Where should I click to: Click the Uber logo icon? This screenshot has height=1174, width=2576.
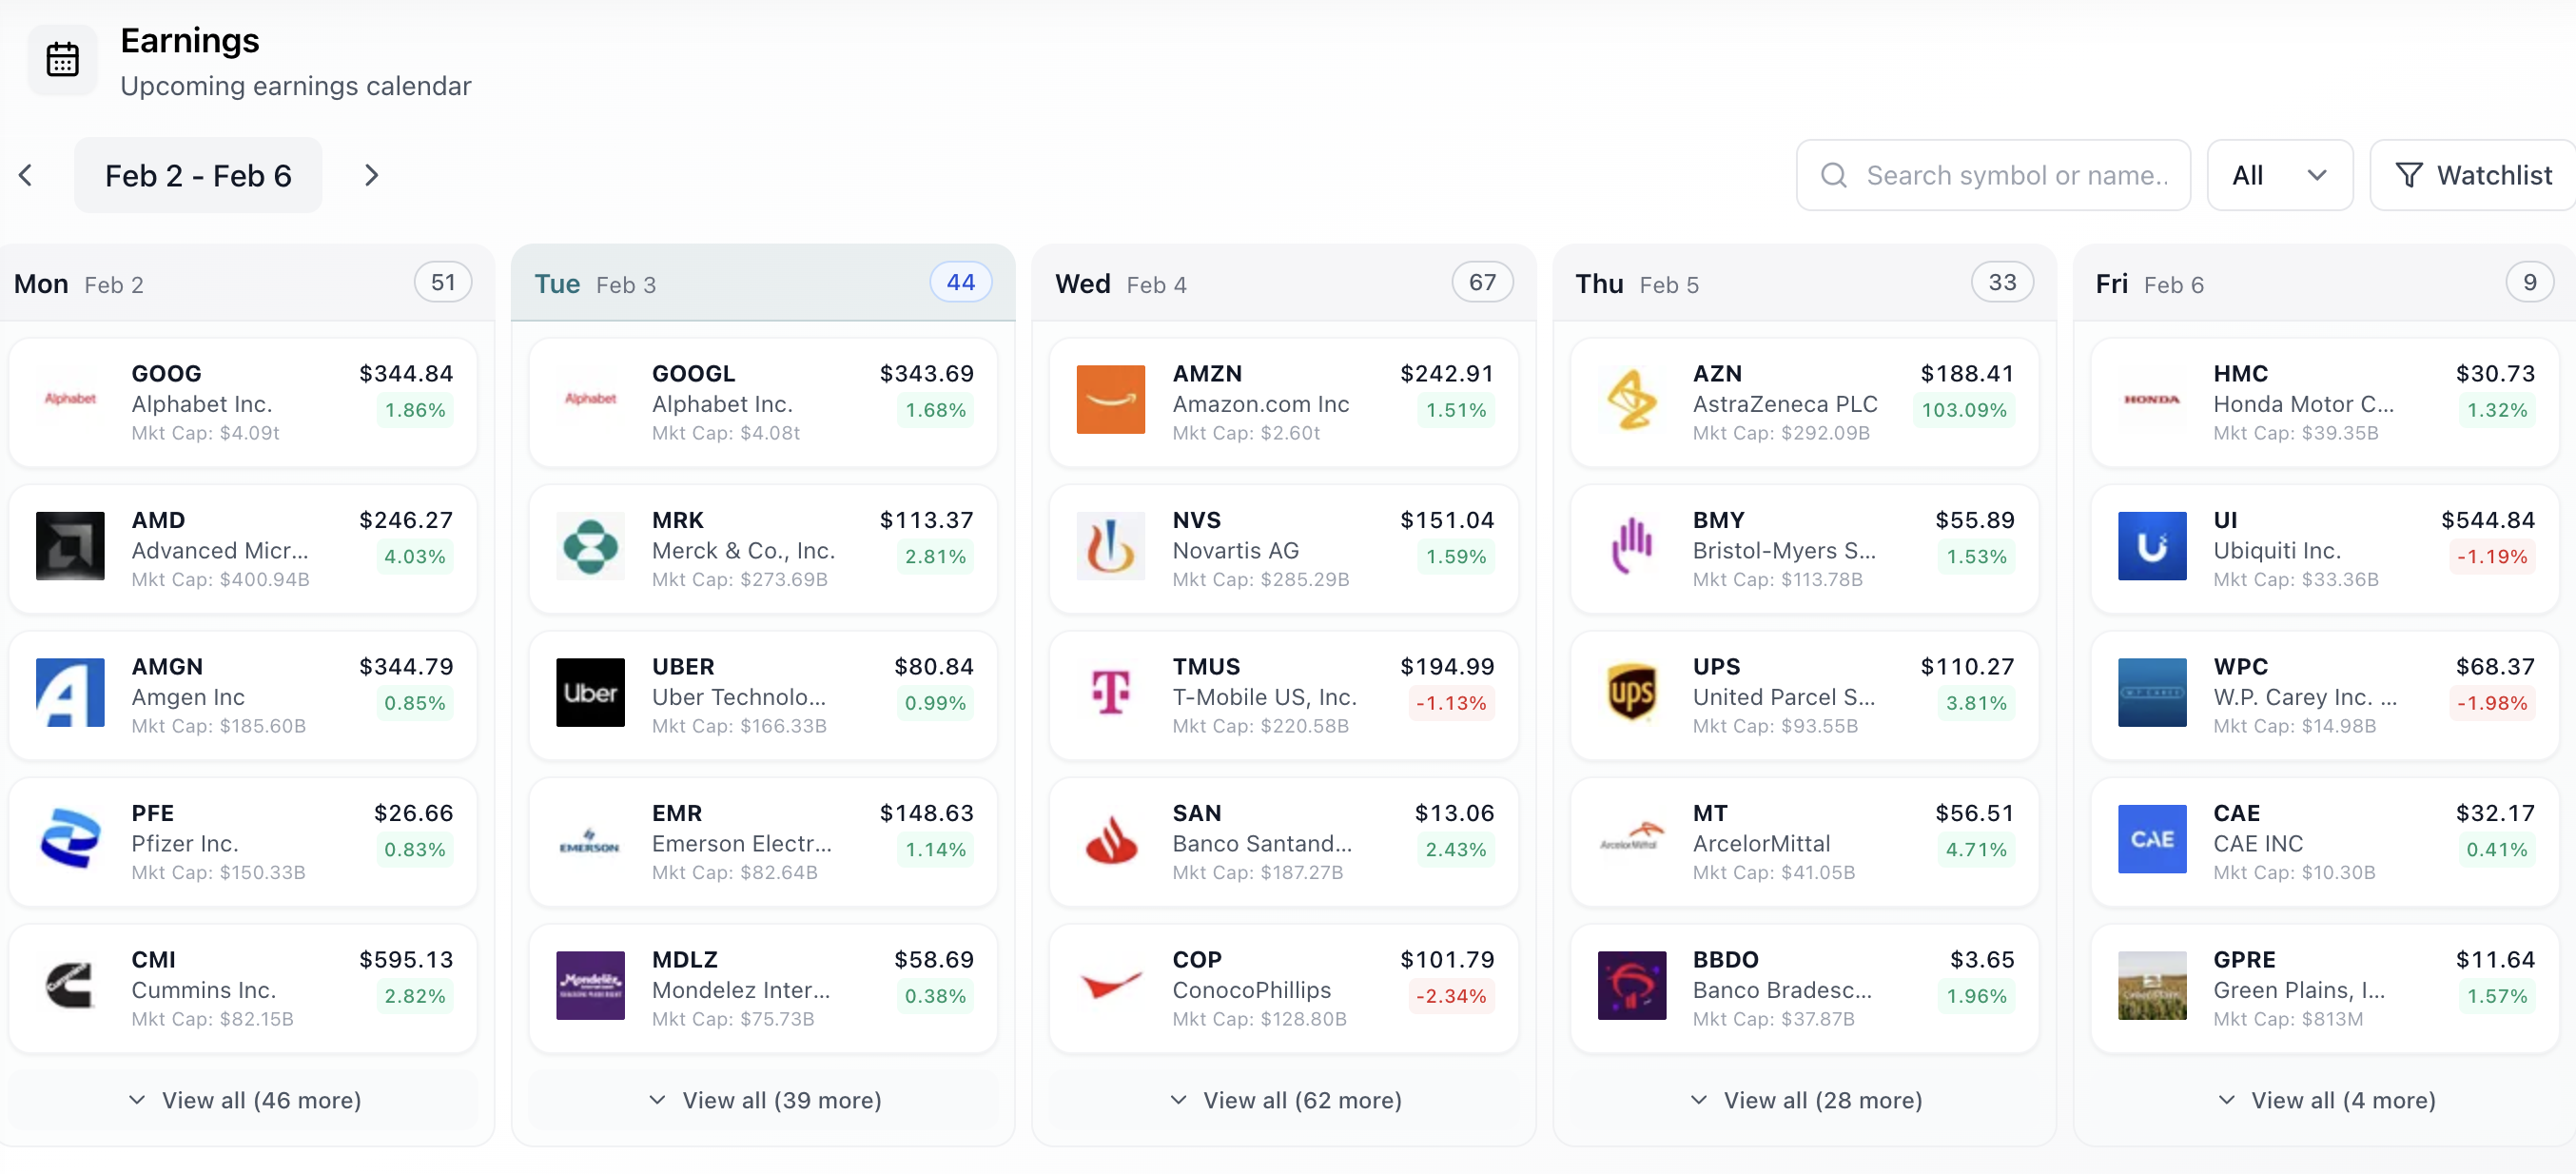tap(590, 693)
